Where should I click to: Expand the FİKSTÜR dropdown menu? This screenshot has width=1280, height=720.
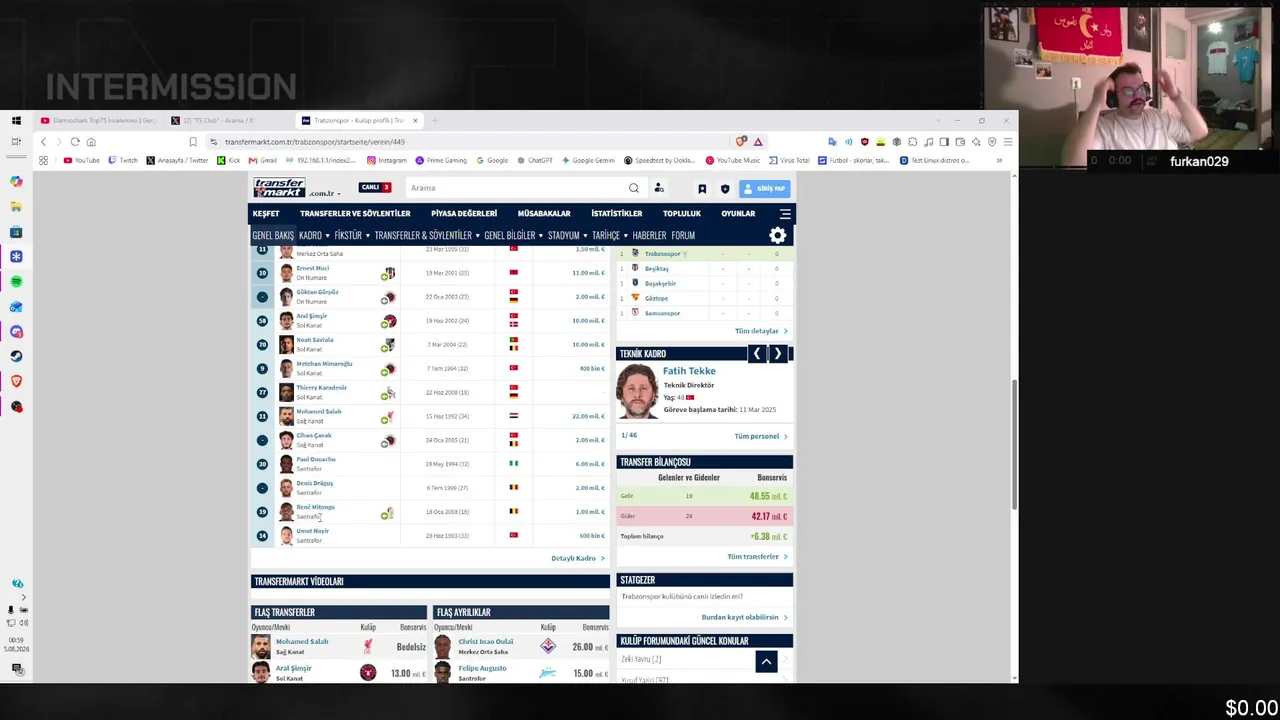click(352, 235)
